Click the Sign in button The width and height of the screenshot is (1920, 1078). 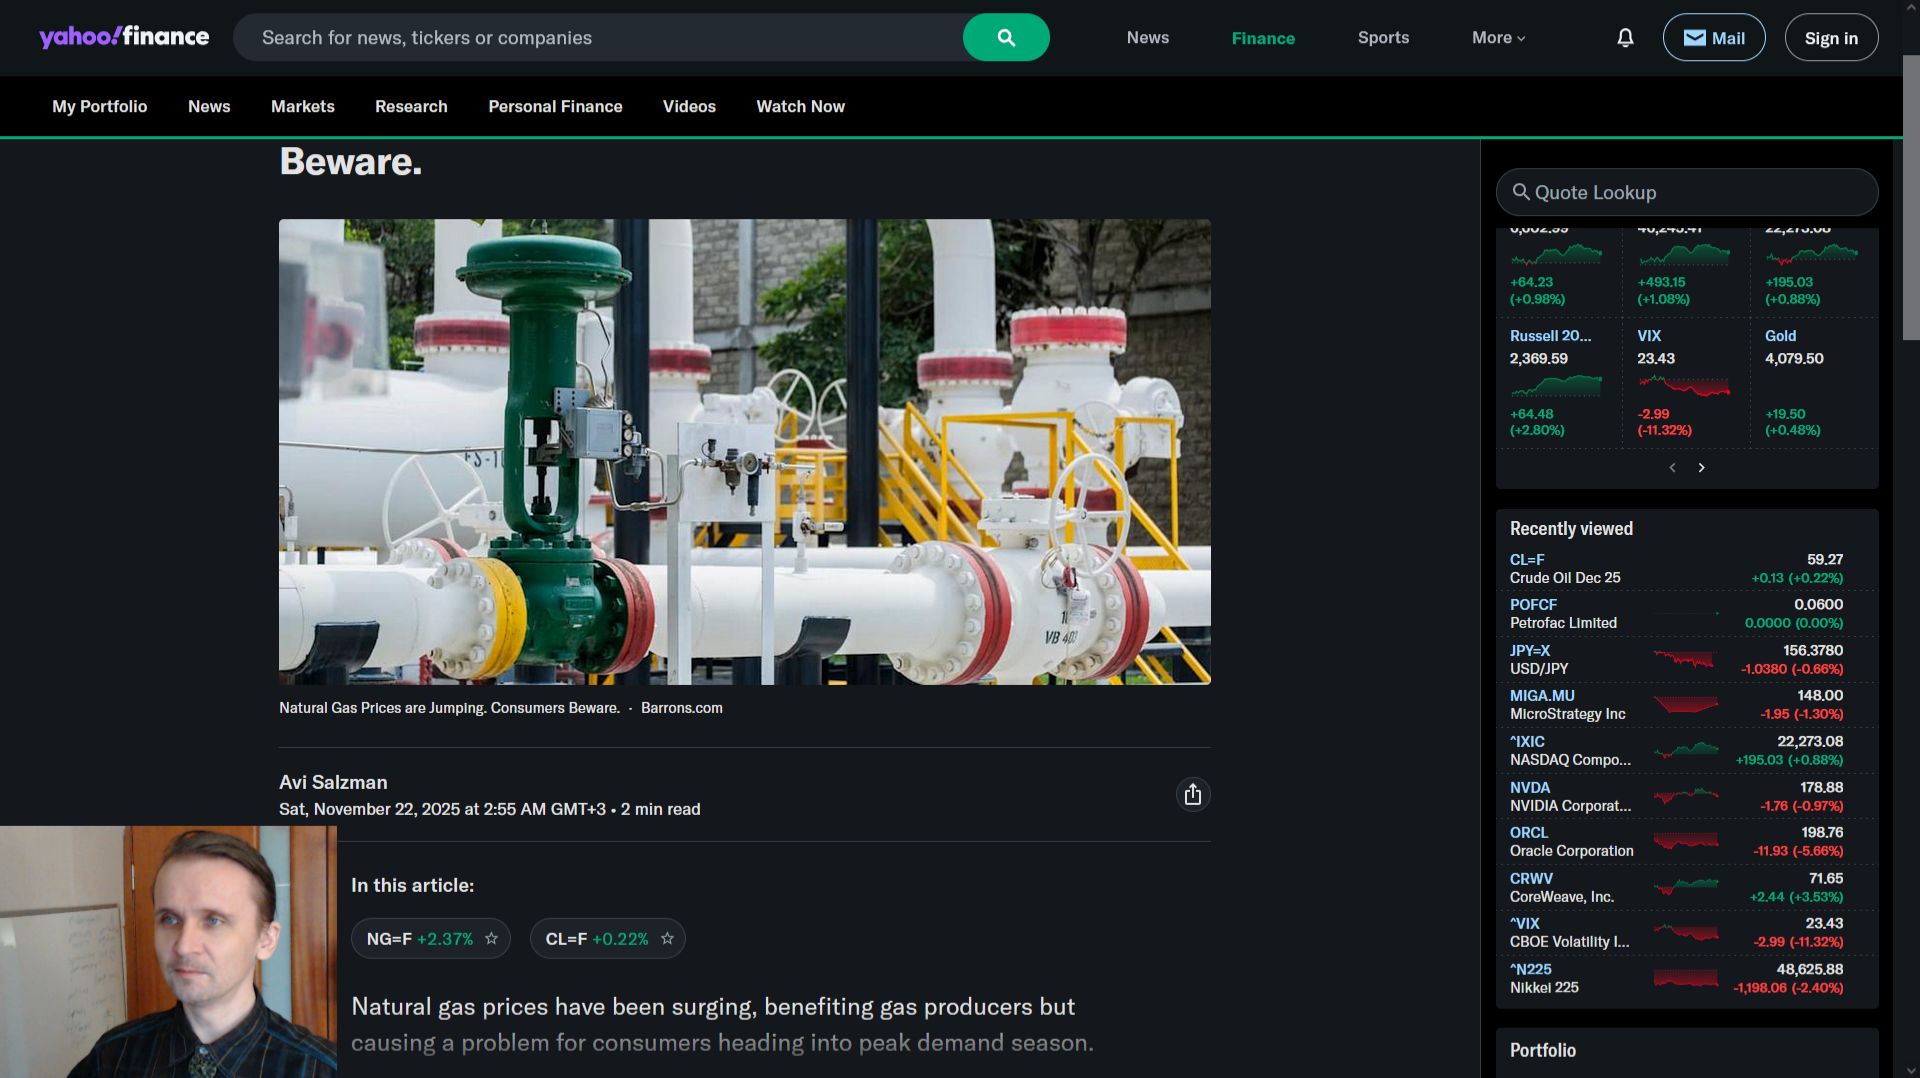click(x=1831, y=38)
